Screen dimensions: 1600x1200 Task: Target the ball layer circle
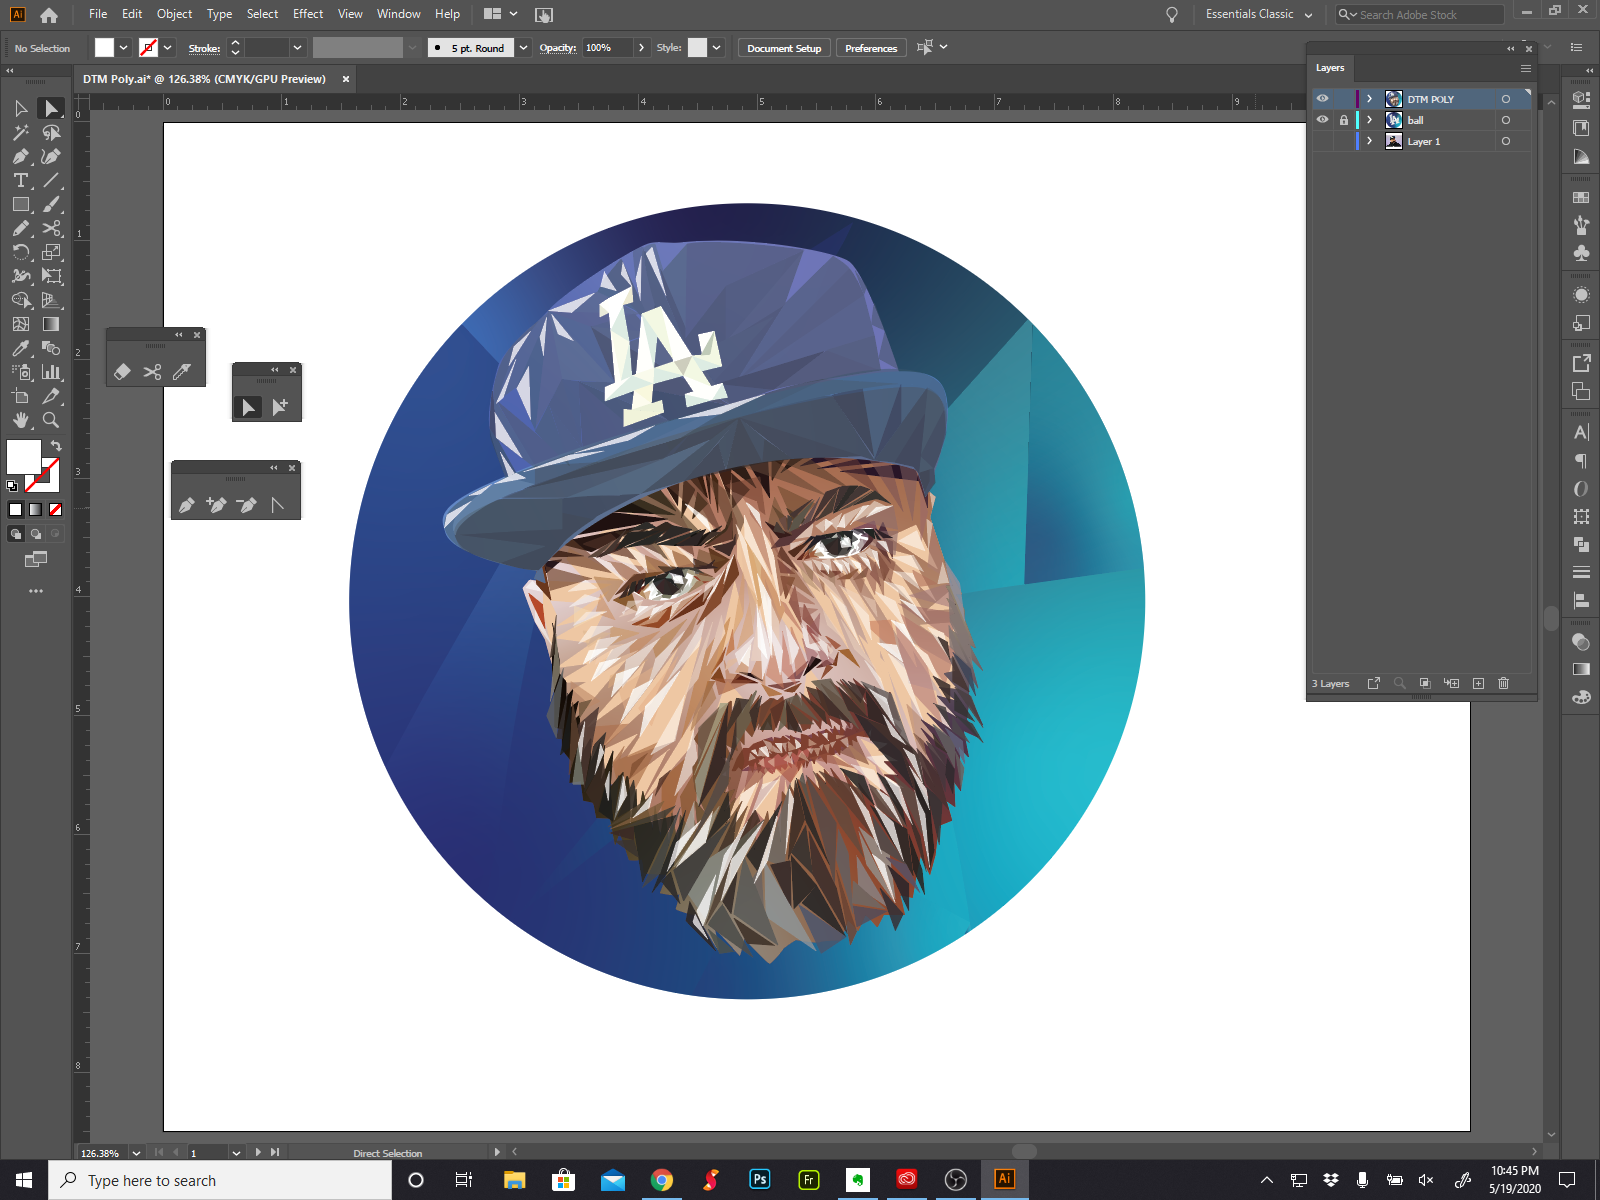click(x=1505, y=120)
